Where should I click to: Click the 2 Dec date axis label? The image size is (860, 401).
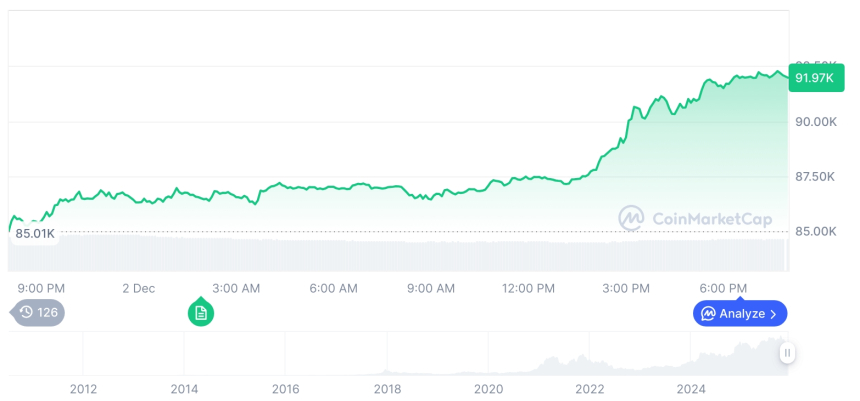139,288
